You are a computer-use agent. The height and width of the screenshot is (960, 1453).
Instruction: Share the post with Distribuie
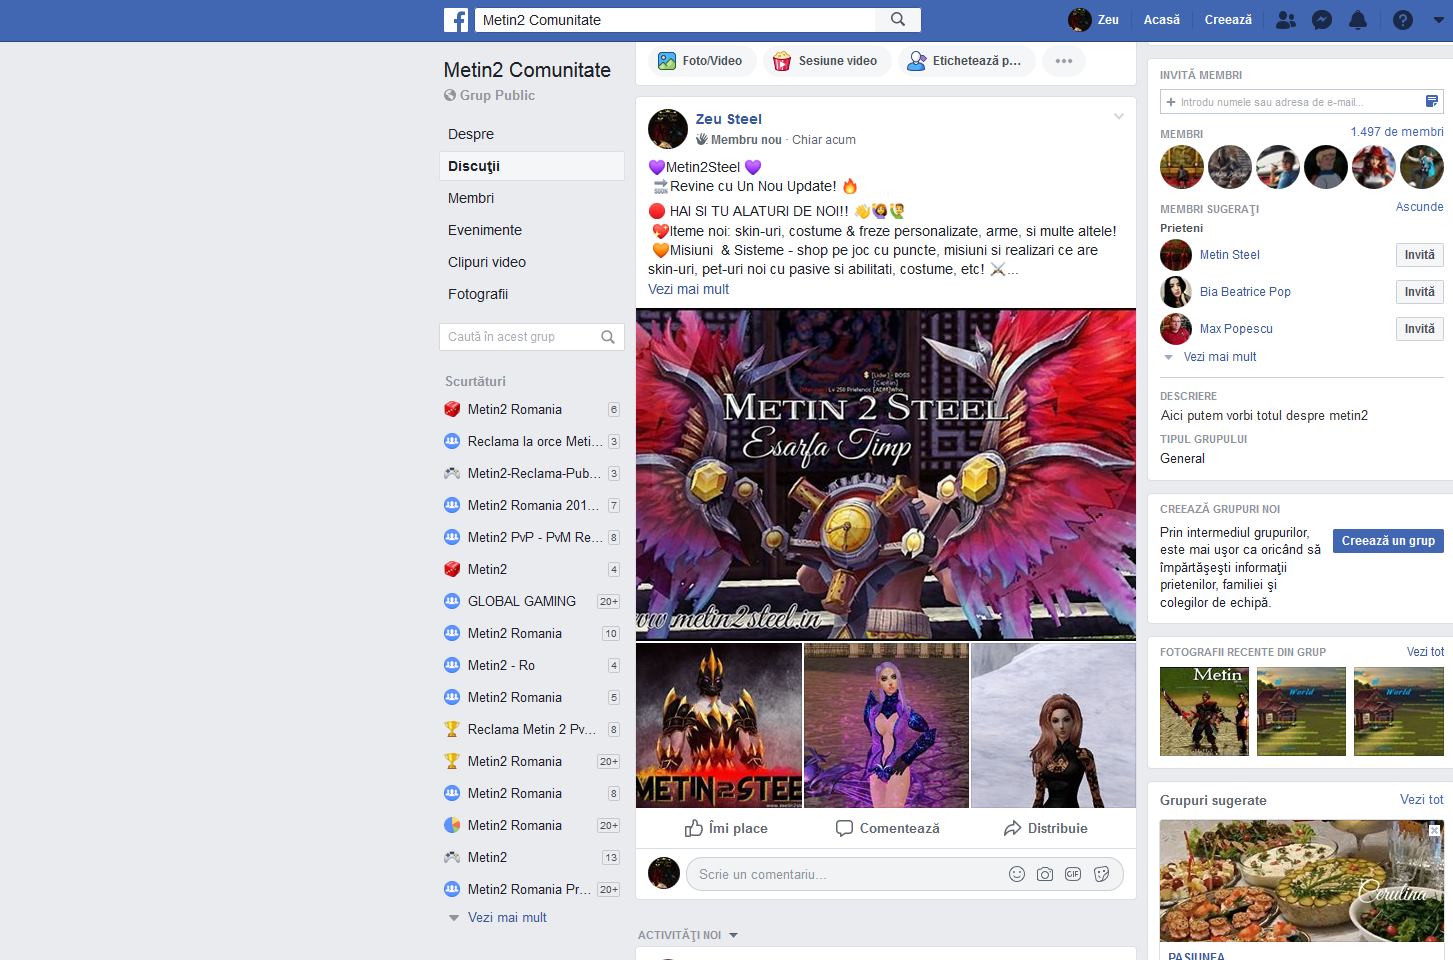point(1046,828)
